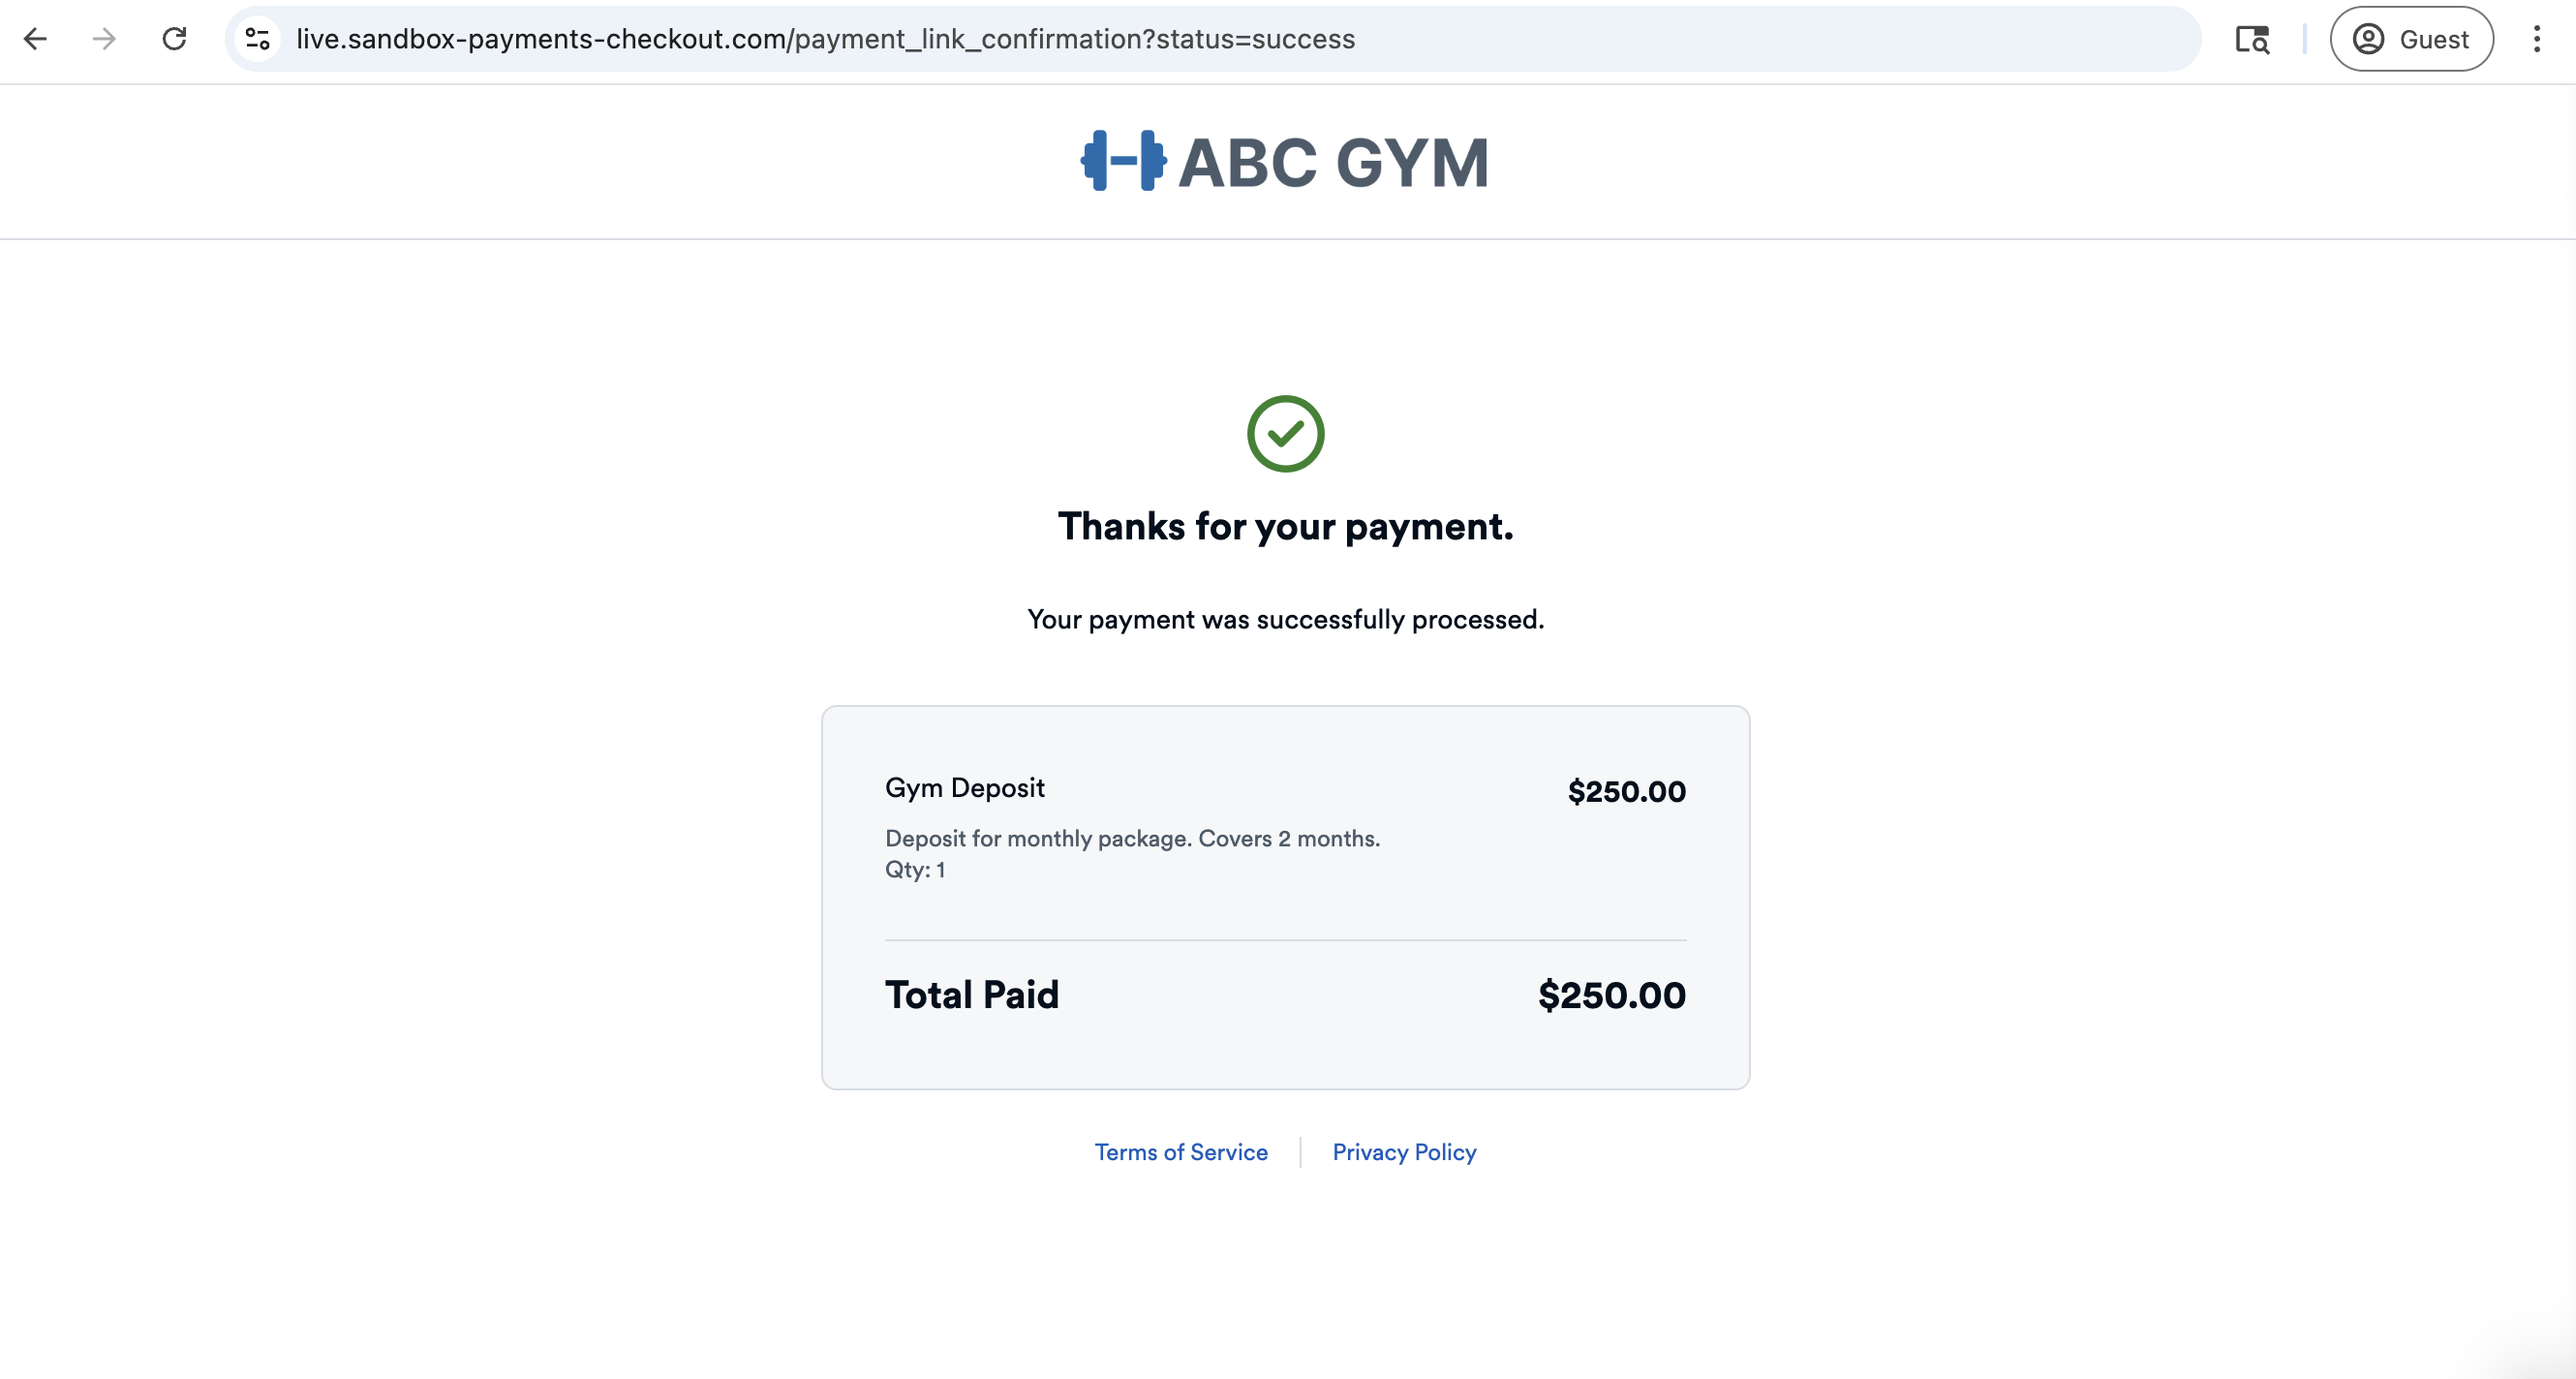Click the payment successfully processed message
The width and height of the screenshot is (2576, 1379).
(1286, 620)
